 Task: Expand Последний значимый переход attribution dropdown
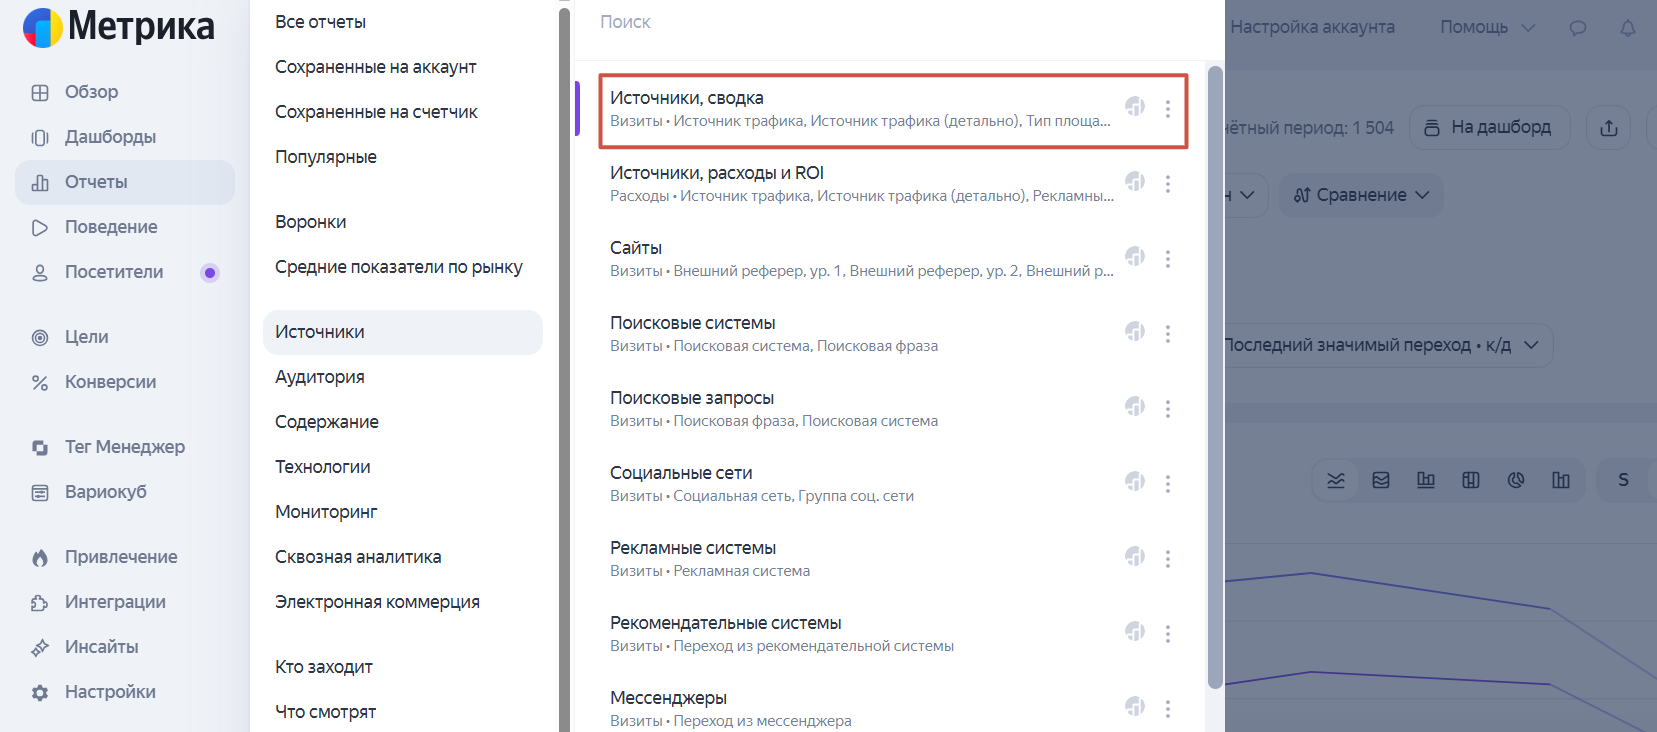point(1385,345)
